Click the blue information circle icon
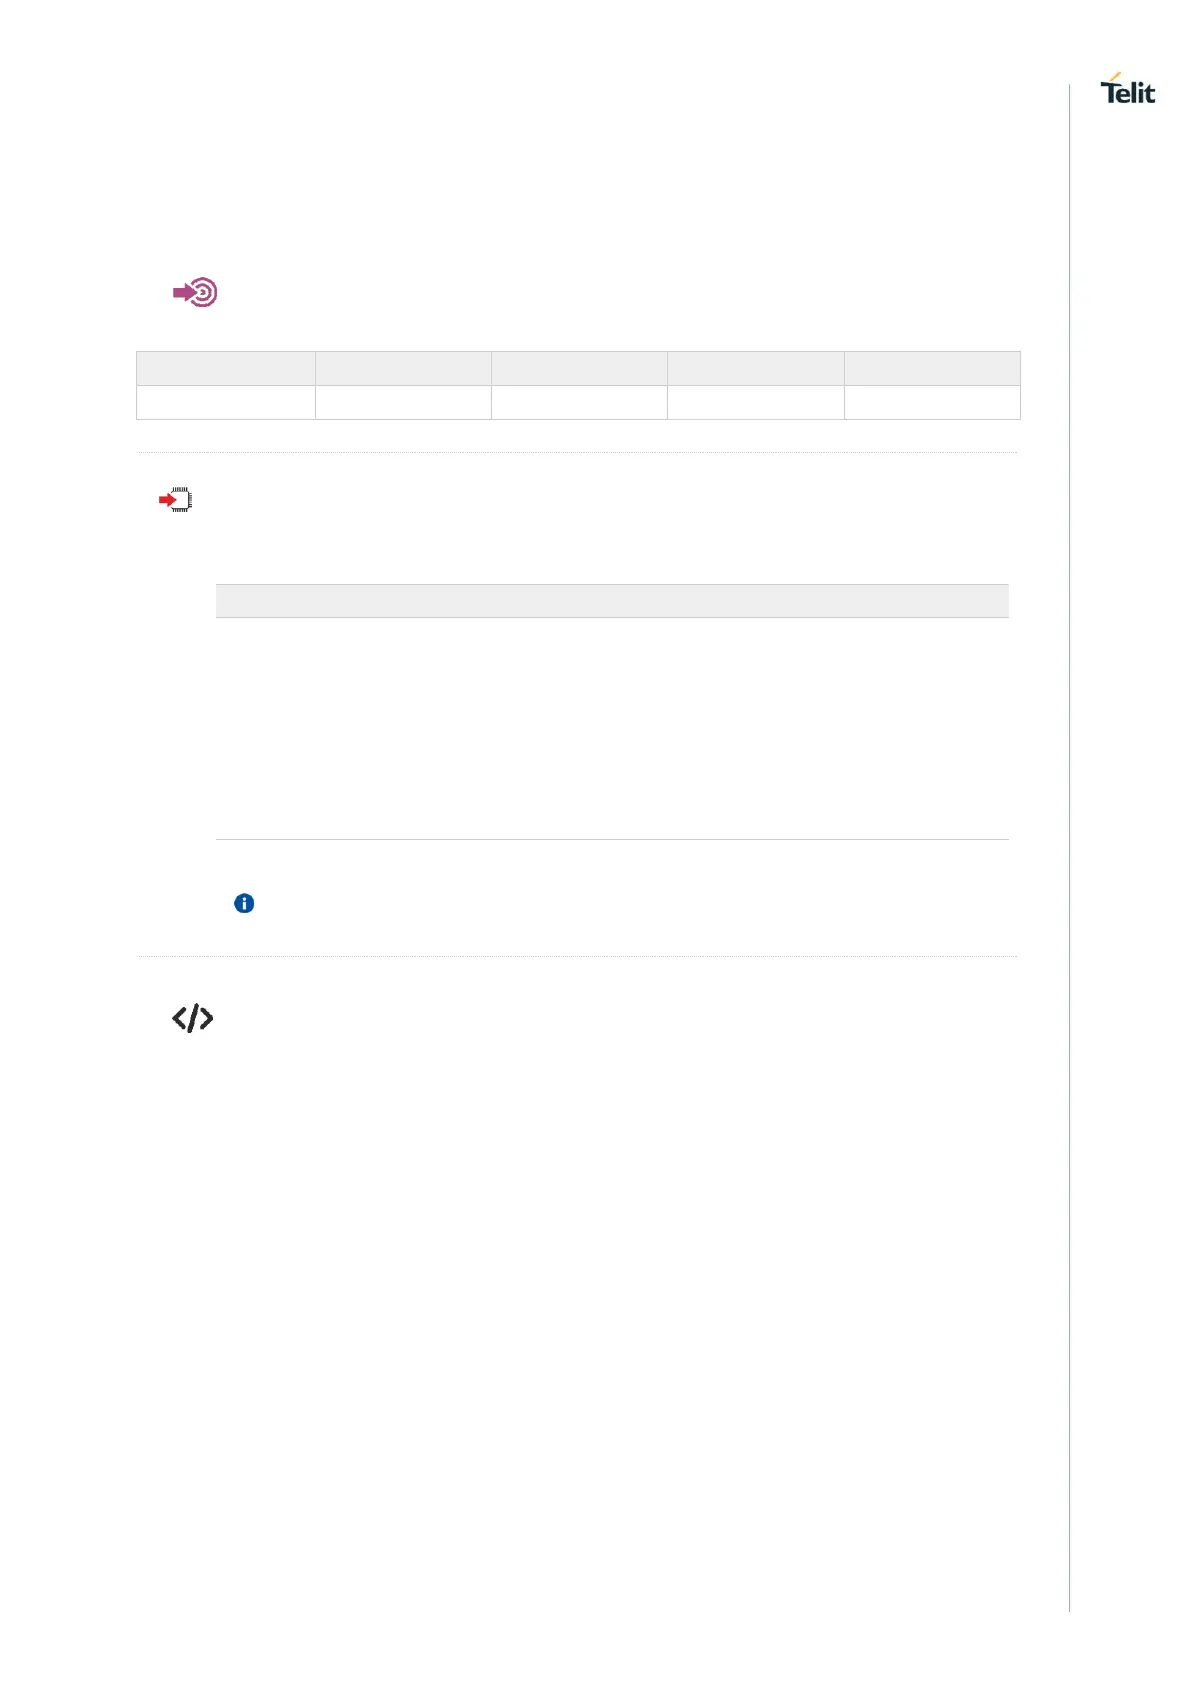The width and height of the screenshot is (1191, 1684). click(244, 903)
